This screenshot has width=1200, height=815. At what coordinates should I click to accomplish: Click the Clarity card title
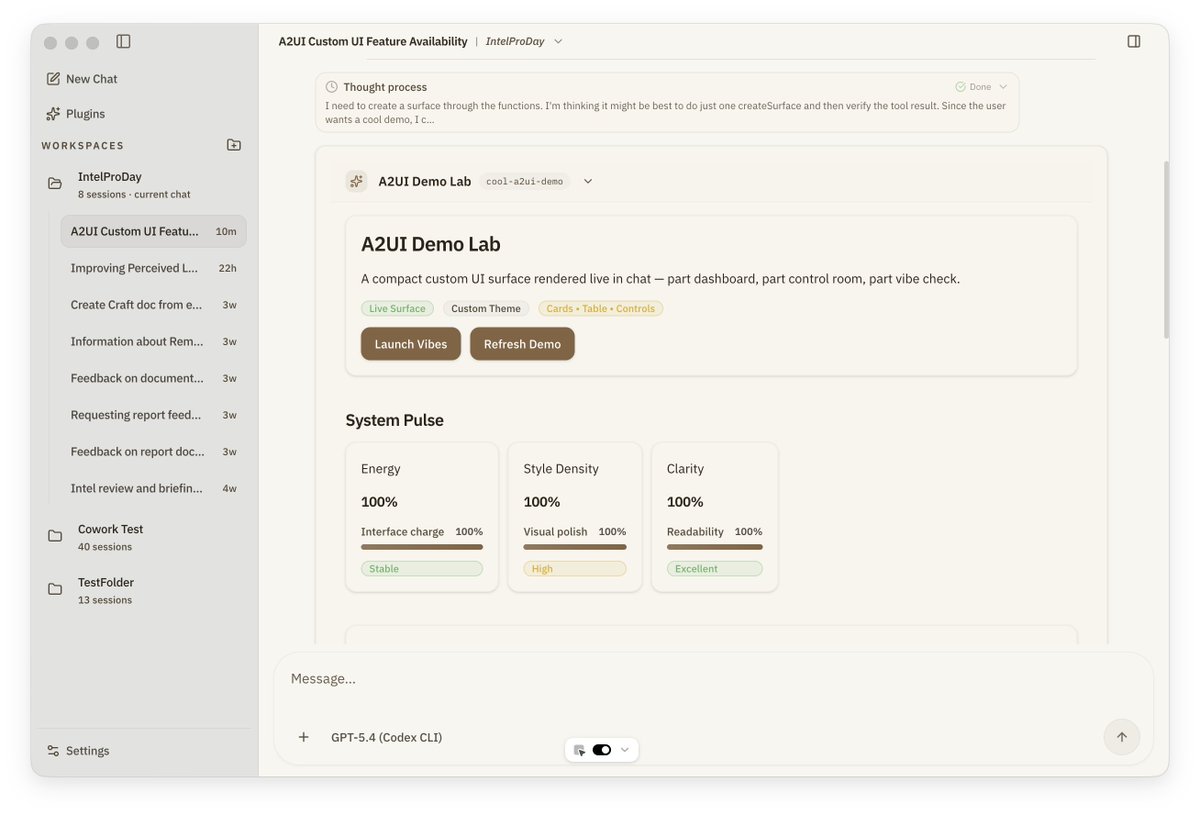coord(685,468)
